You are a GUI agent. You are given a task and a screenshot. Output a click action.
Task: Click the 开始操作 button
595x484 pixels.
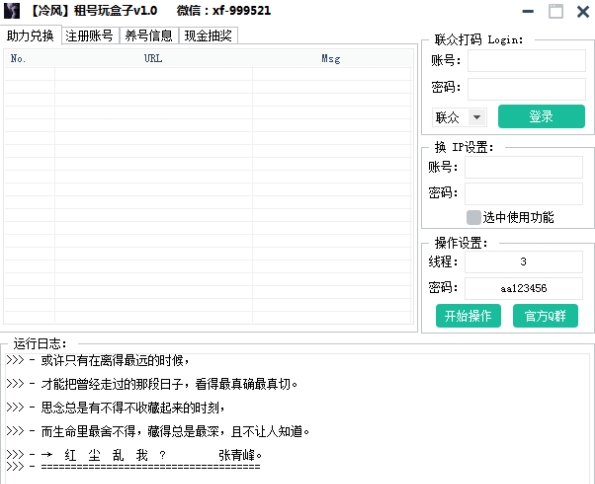[x=468, y=316]
